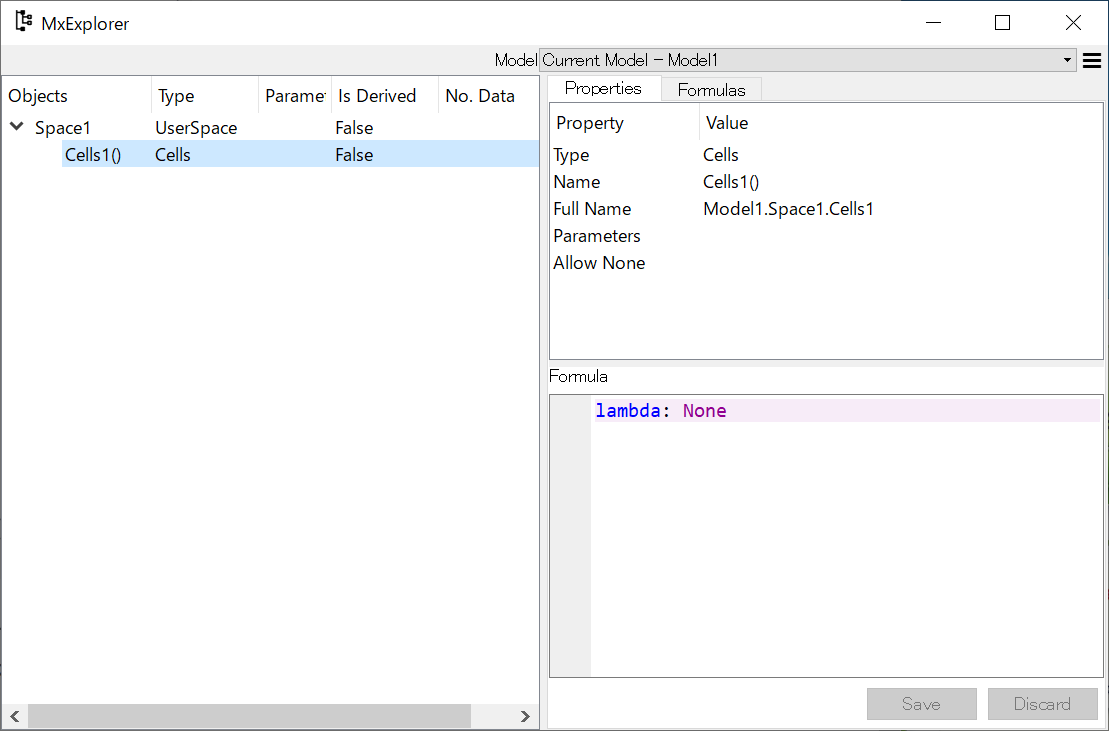Select the Space1 tree item
The height and width of the screenshot is (731, 1109).
tap(63, 128)
